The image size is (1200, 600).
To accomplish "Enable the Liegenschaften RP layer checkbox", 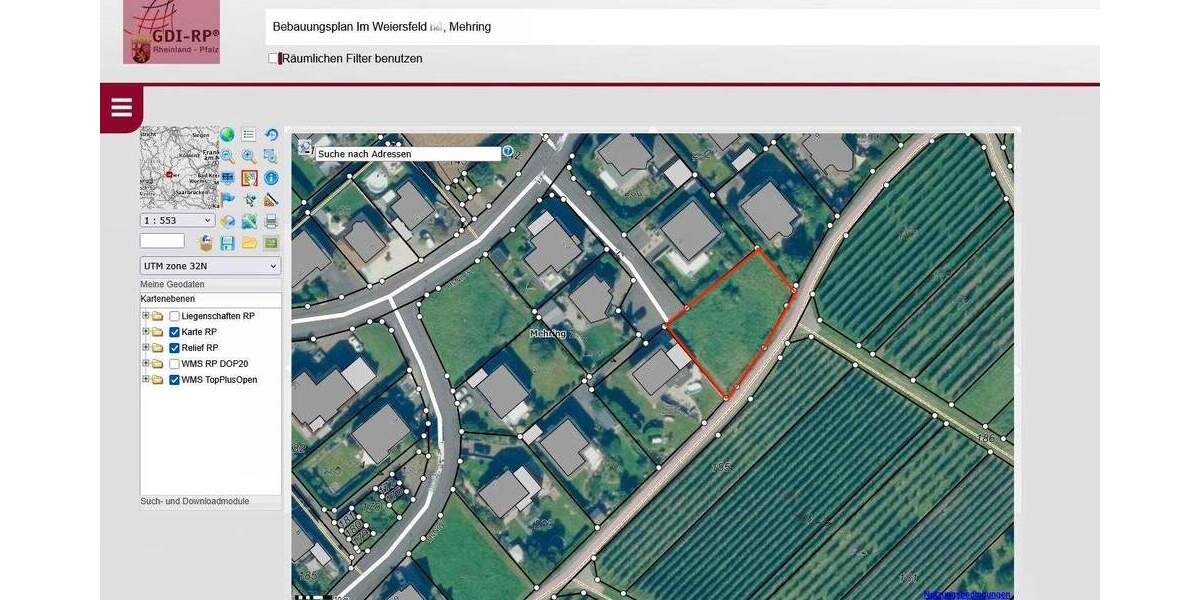I will point(175,316).
